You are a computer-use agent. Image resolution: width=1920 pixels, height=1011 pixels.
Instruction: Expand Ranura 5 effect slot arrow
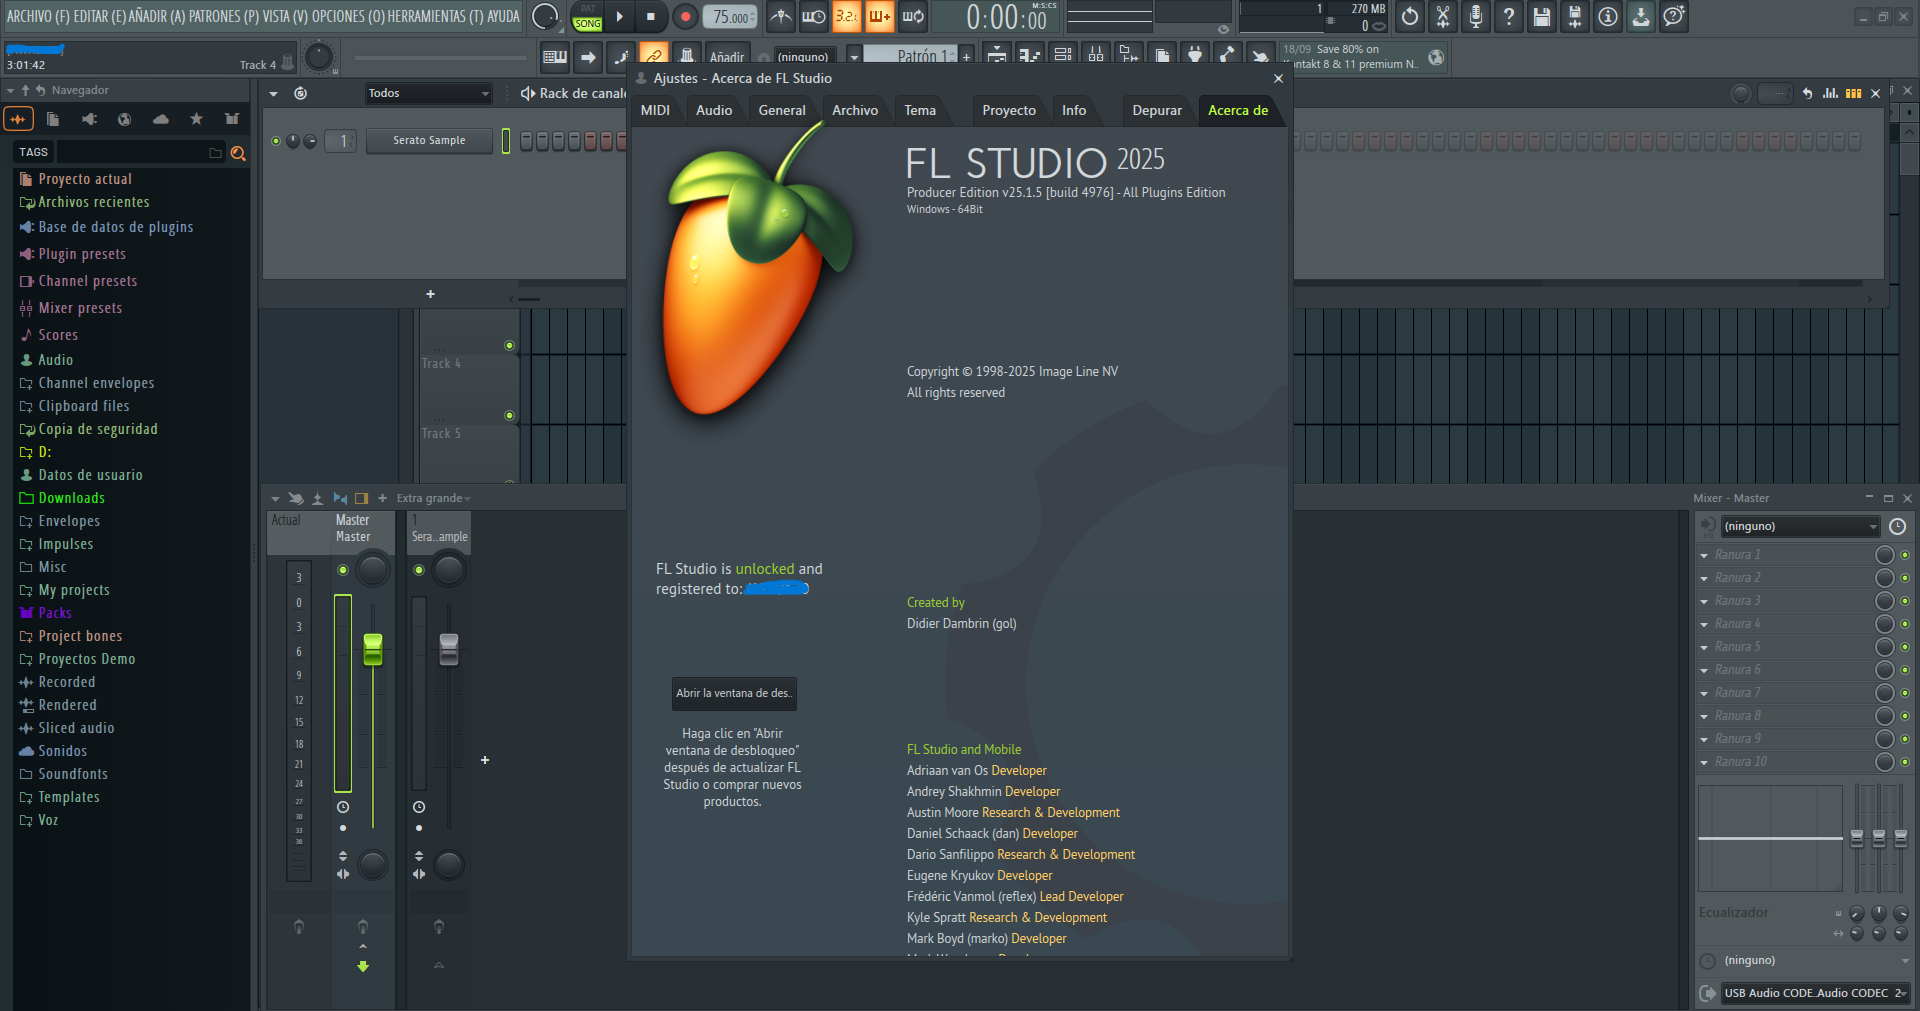tap(1704, 647)
